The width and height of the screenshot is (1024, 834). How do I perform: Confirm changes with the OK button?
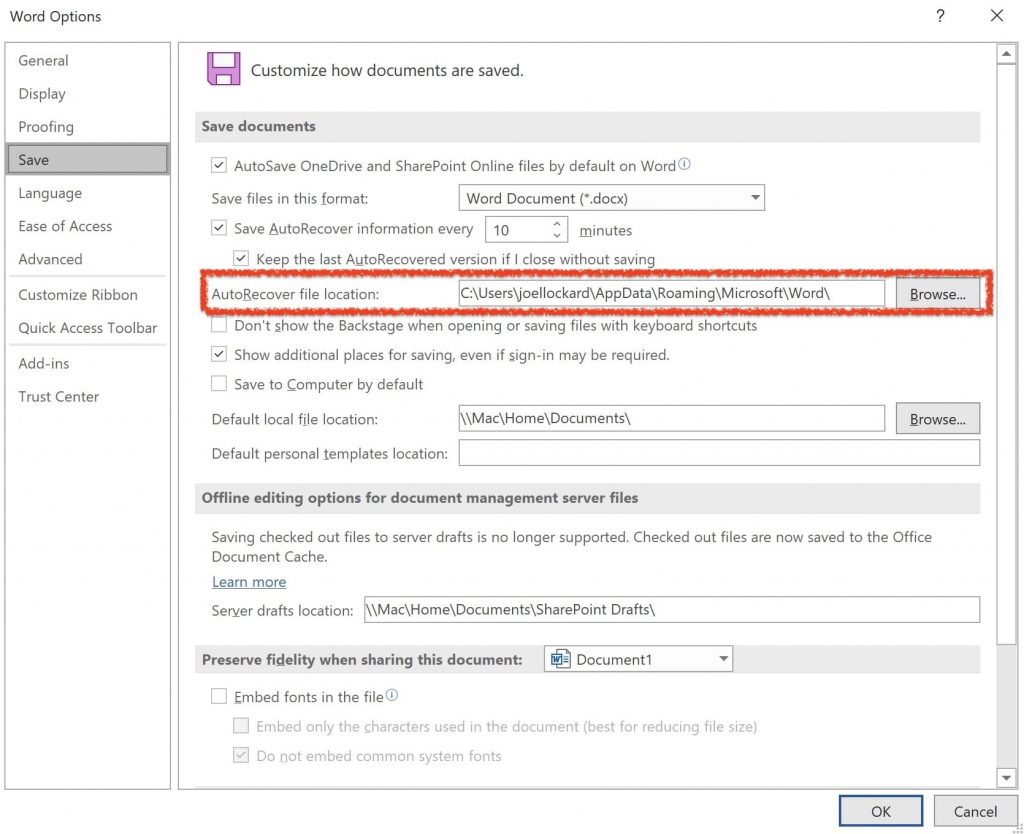coord(879,810)
